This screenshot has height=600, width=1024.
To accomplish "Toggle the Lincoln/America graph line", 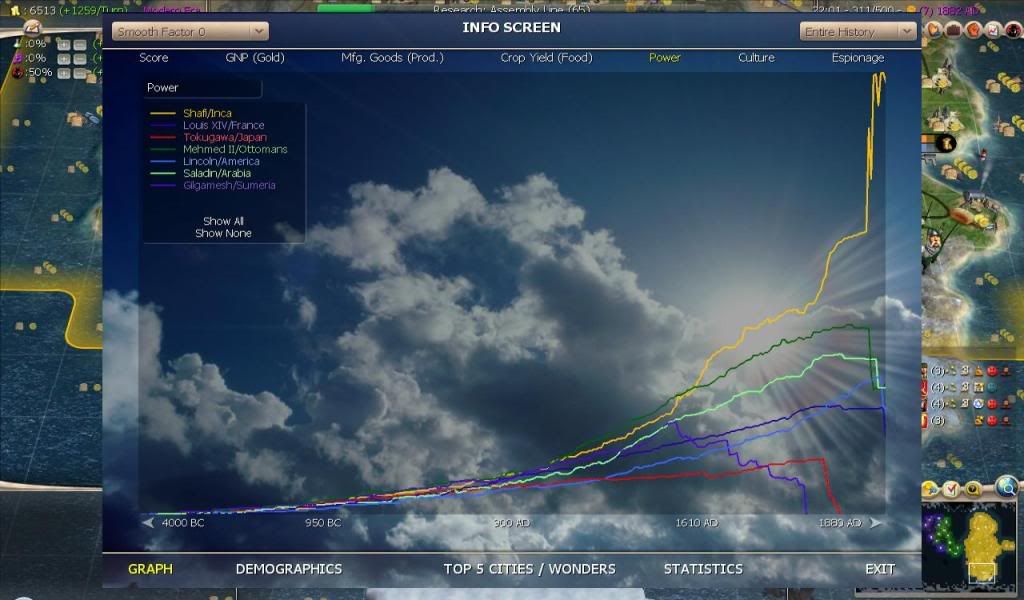I will tap(221, 161).
